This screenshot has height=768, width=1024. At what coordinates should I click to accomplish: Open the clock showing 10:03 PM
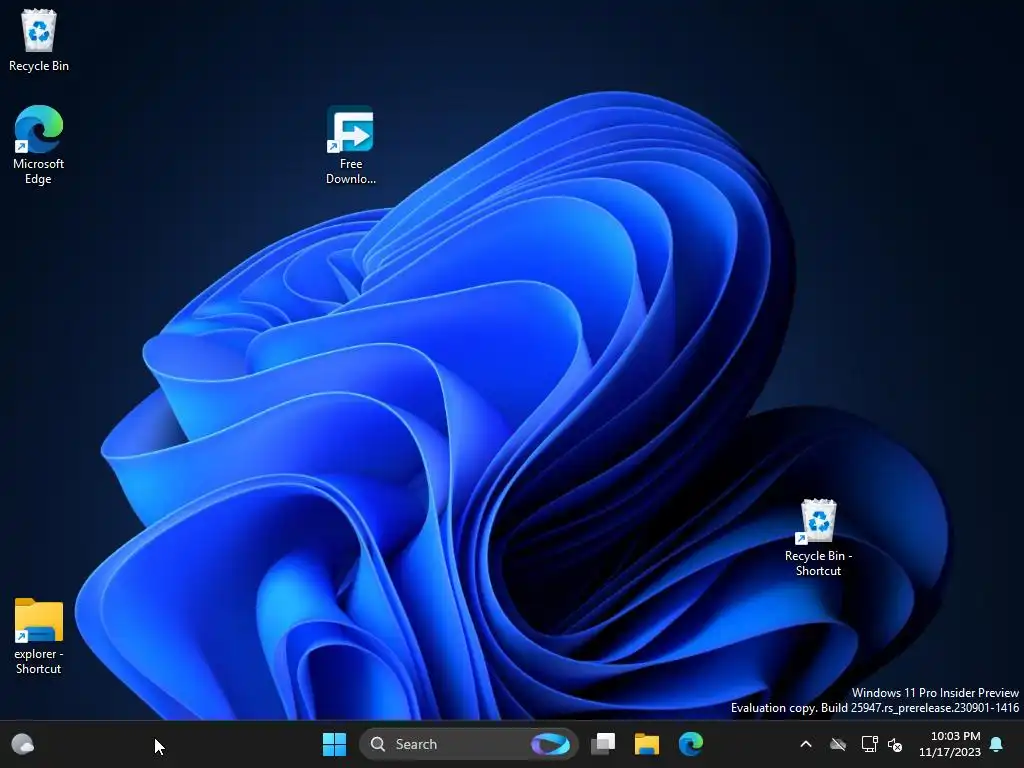click(x=950, y=744)
